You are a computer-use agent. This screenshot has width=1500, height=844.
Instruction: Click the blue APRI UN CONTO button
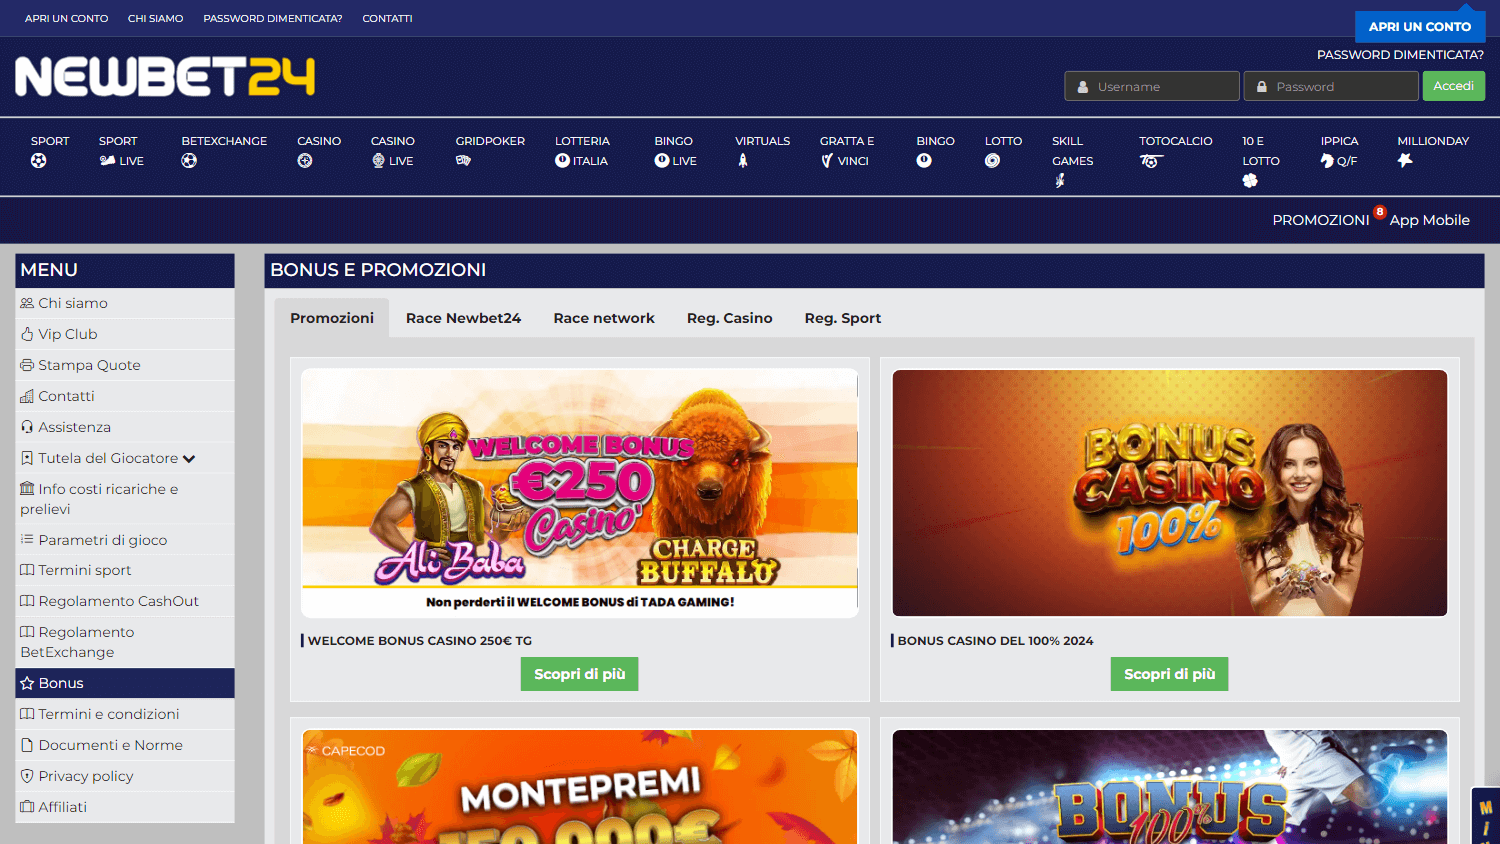[x=1420, y=26]
